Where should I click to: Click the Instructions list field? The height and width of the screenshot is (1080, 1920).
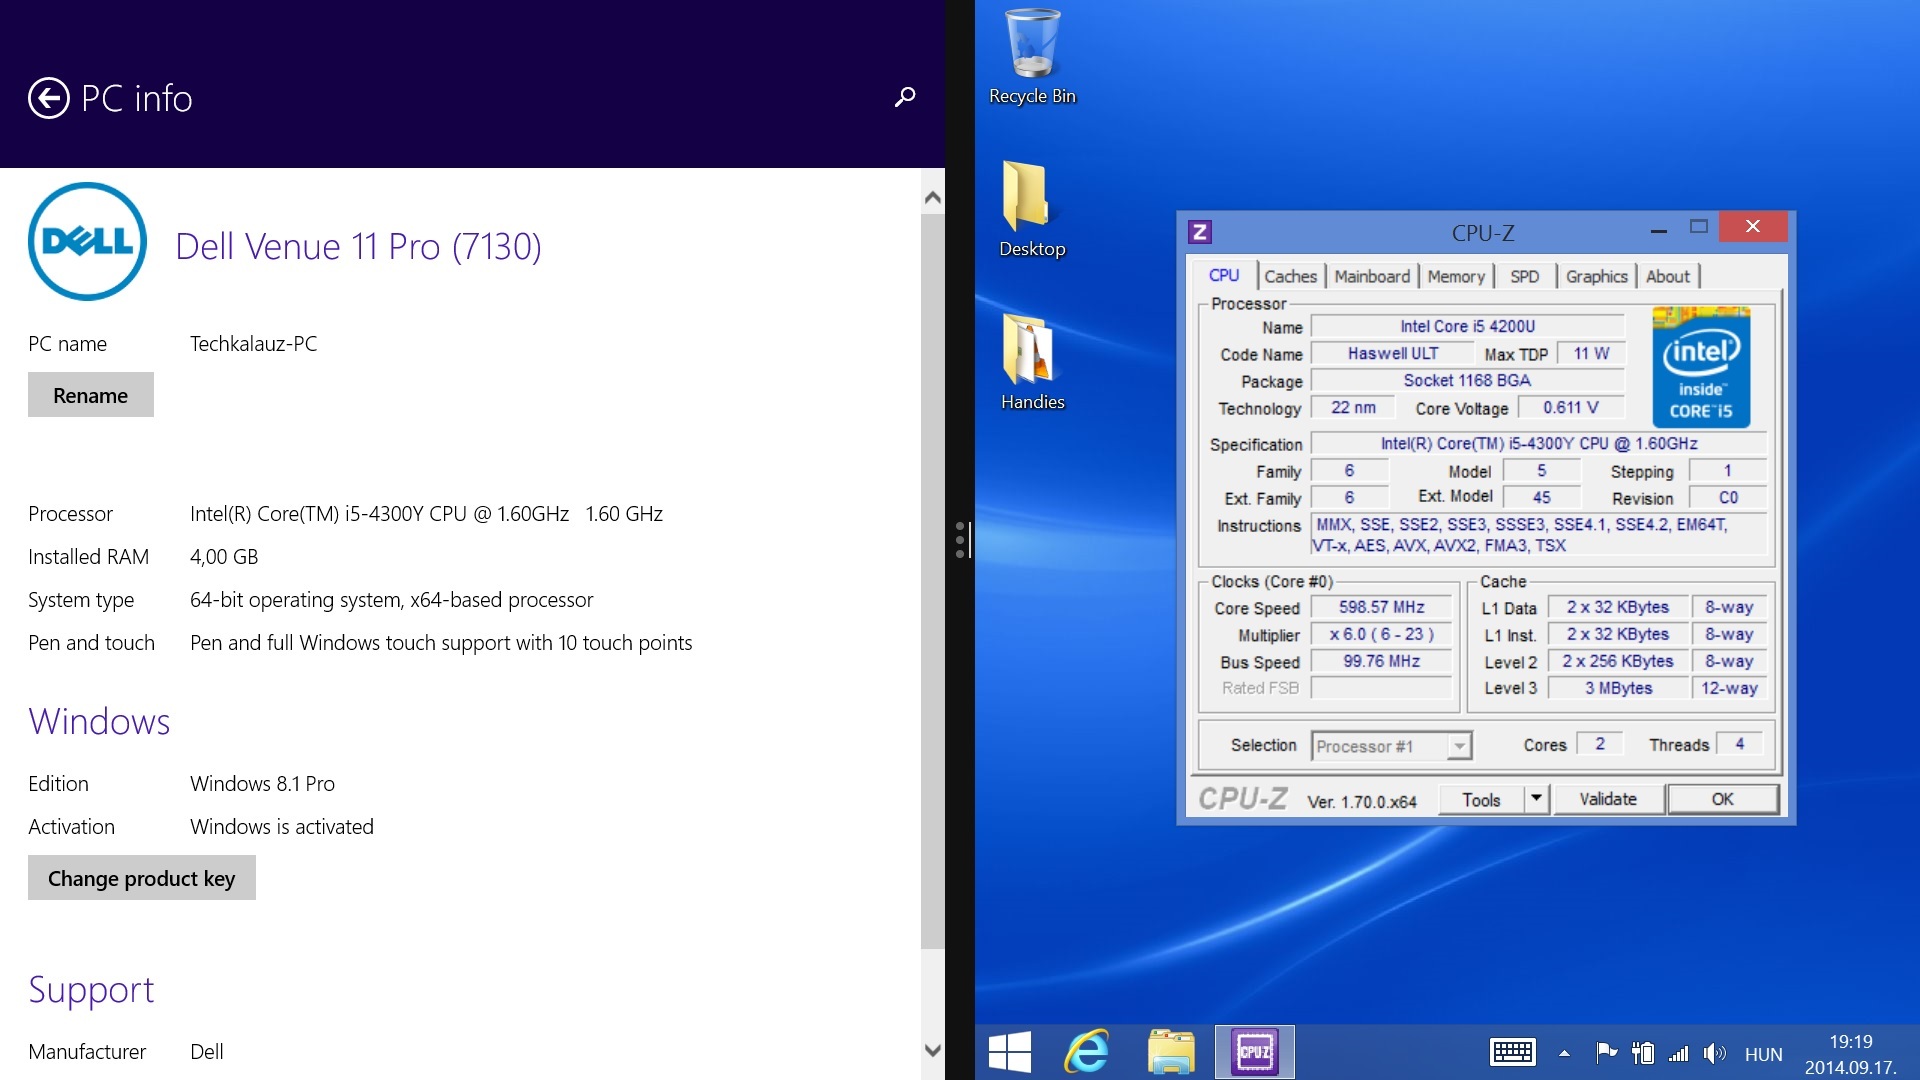point(1539,535)
